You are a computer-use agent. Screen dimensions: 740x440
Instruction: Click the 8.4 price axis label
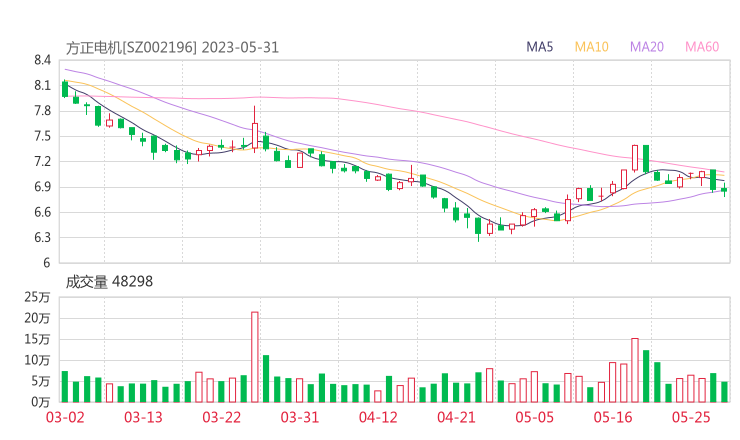click(x=42, y=60)
